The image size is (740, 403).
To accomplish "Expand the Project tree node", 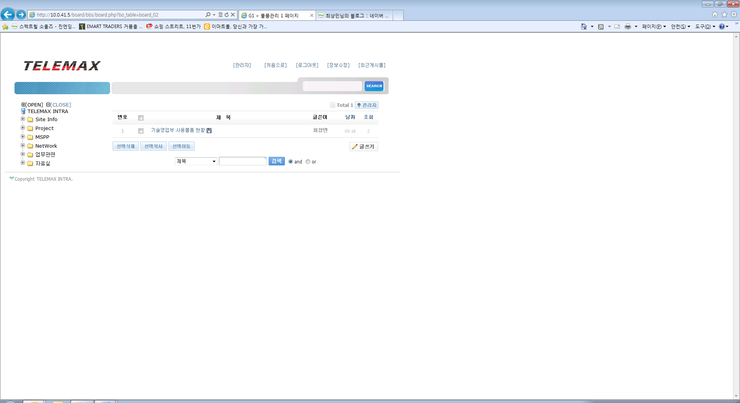I will pyautogui.click(x=23, y=128).
